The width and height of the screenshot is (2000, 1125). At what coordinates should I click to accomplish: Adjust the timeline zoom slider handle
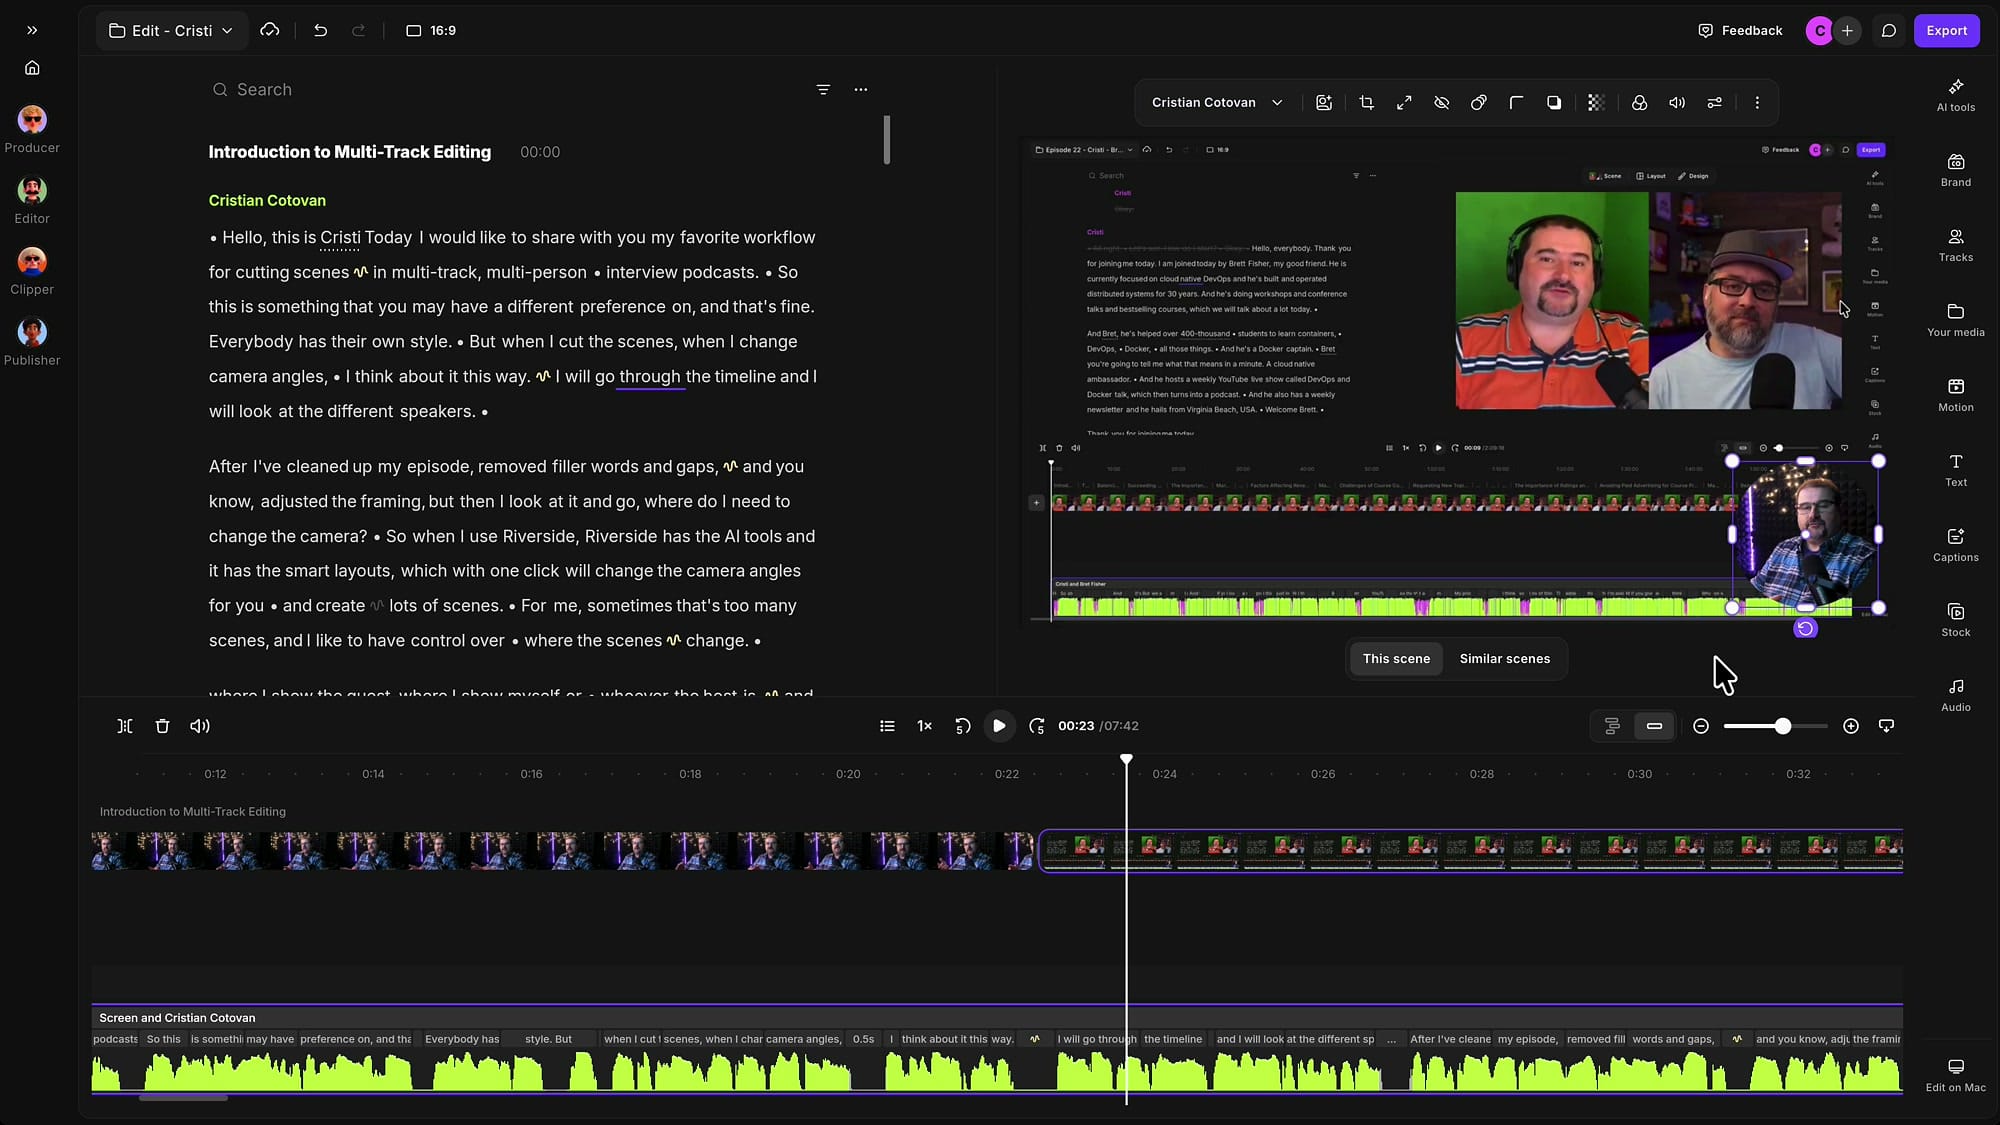pos(1782,726)
